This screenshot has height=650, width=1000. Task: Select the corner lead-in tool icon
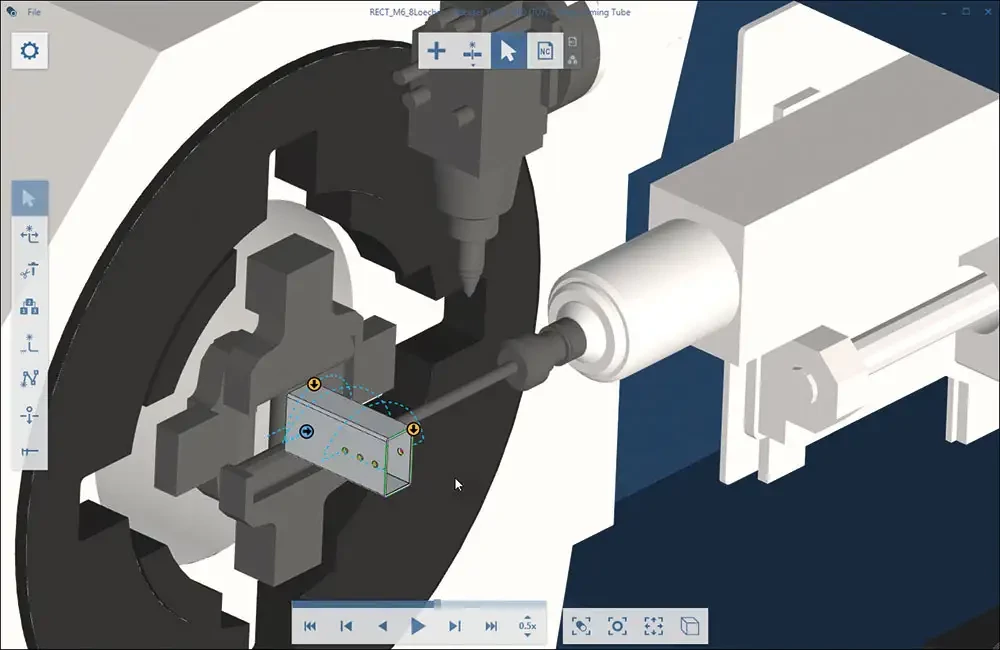29,343
